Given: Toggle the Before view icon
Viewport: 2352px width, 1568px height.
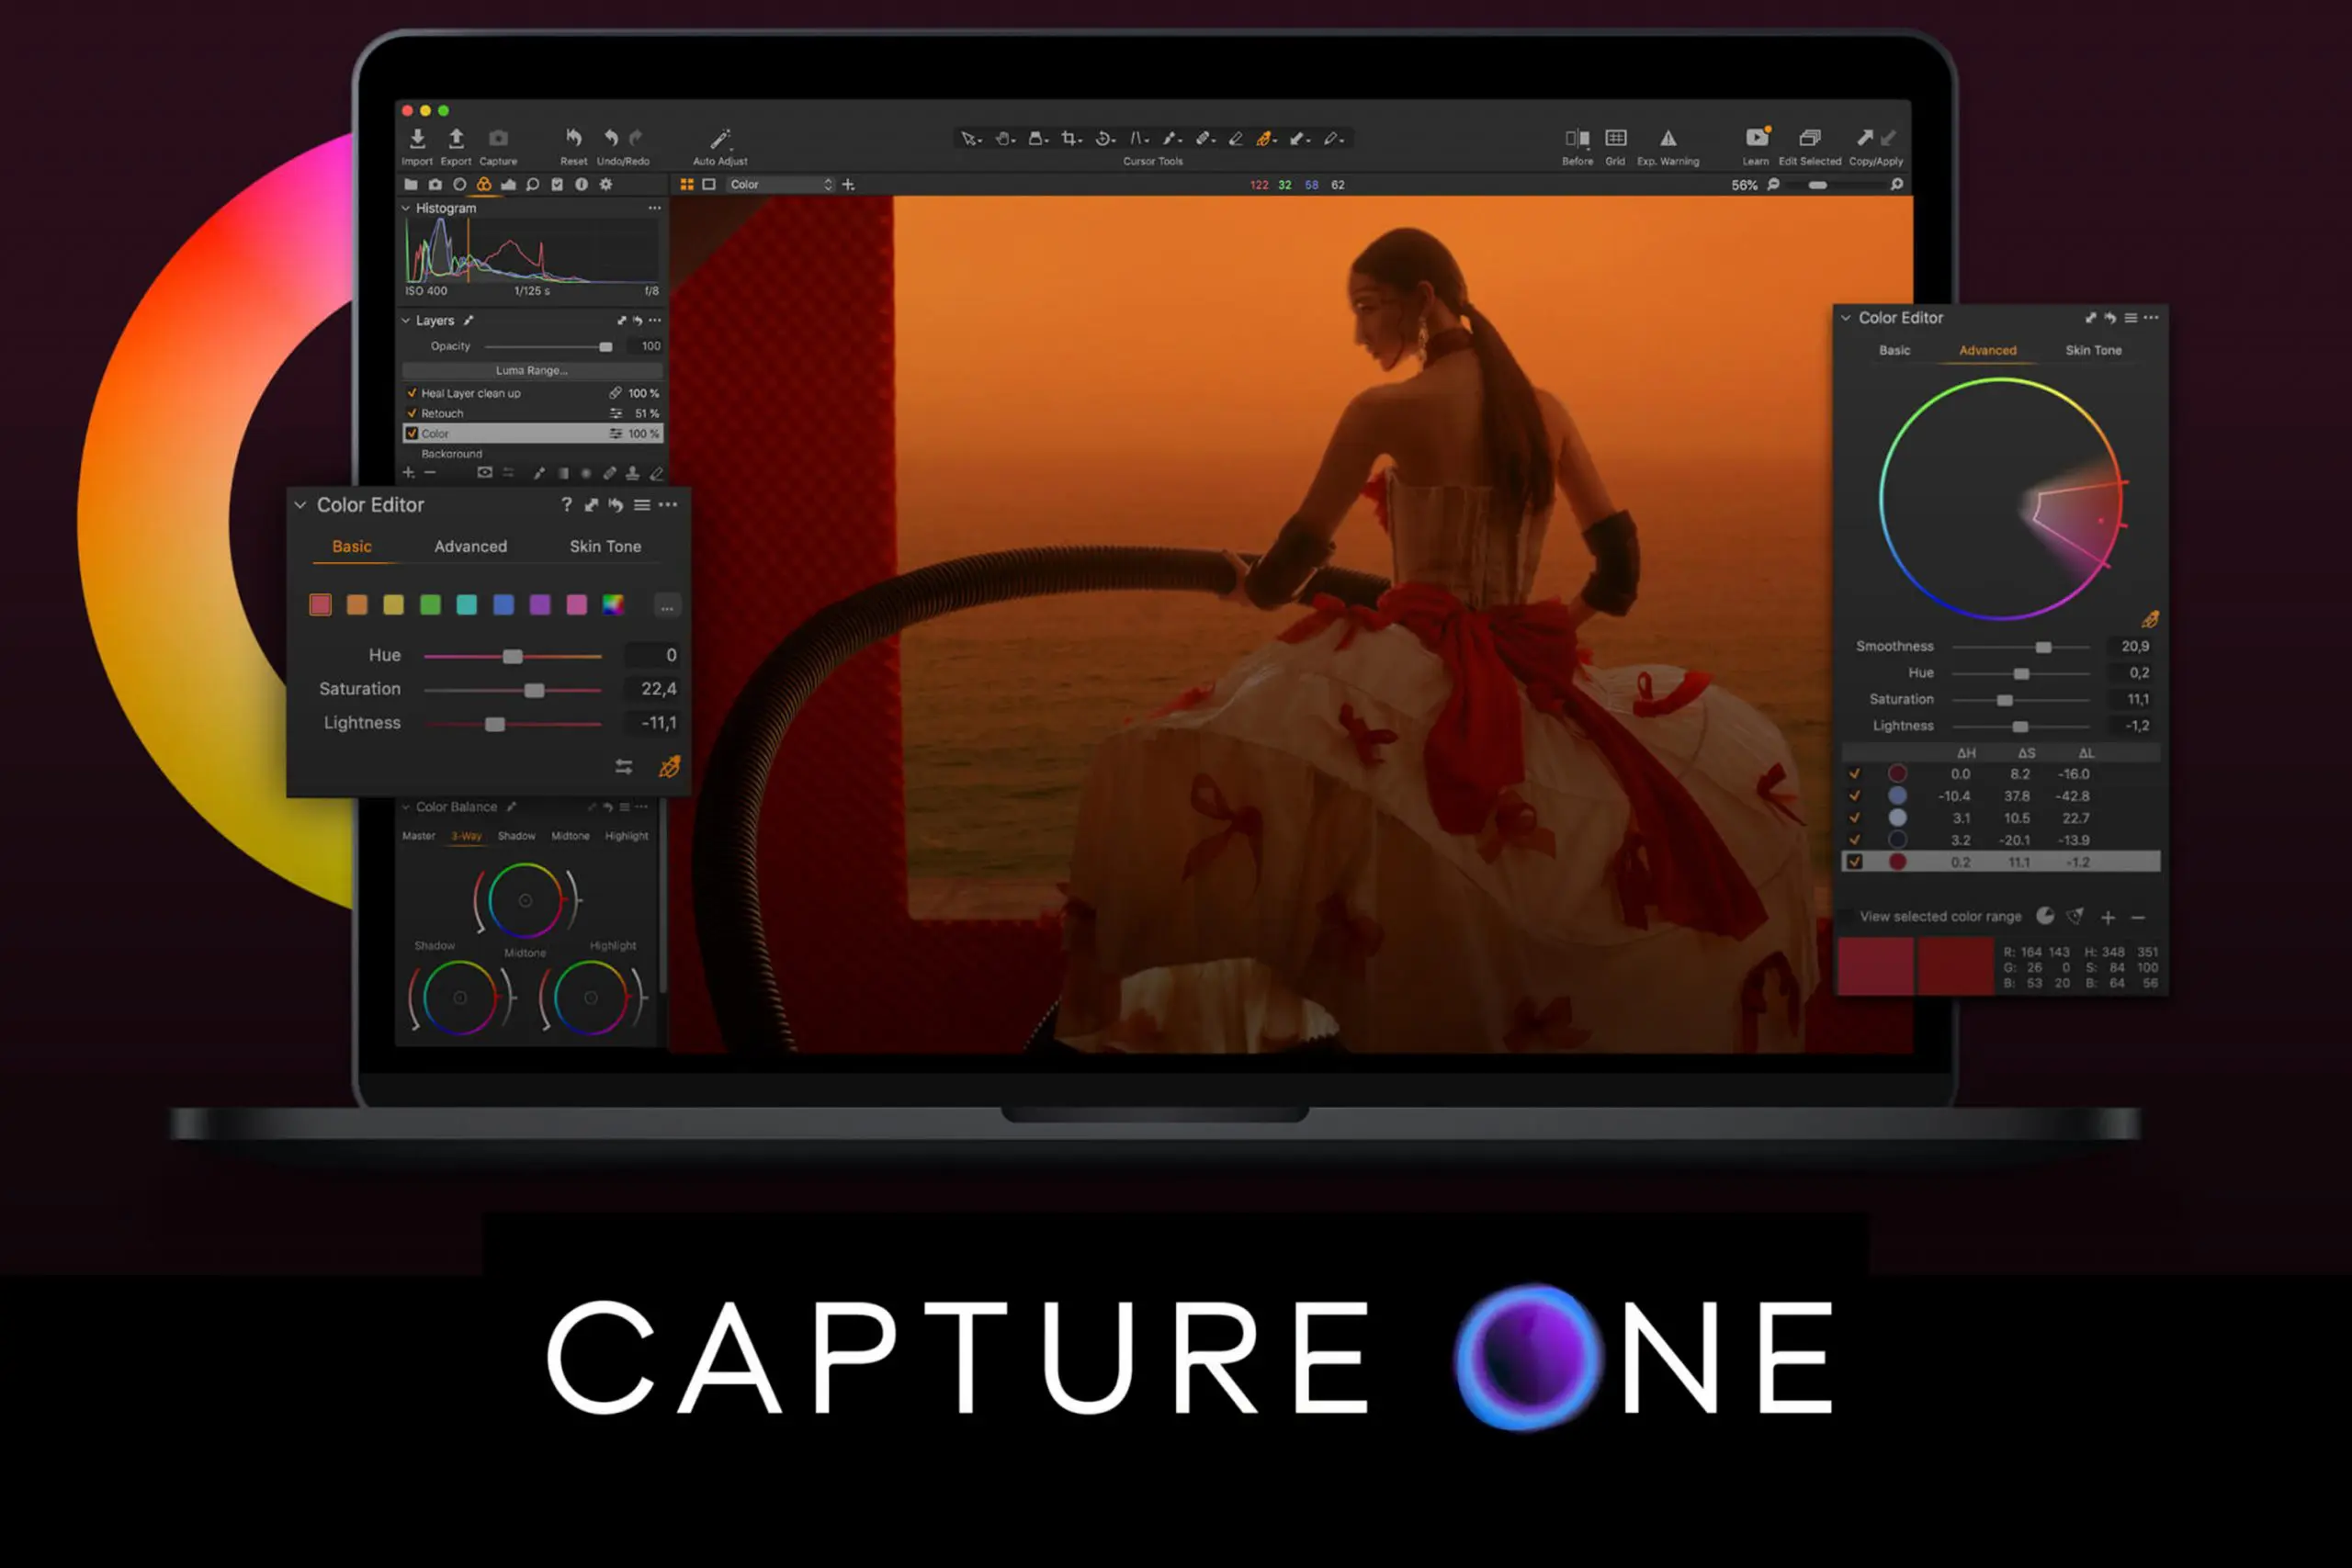Looking at the screenshot, I should (1577, 138).
